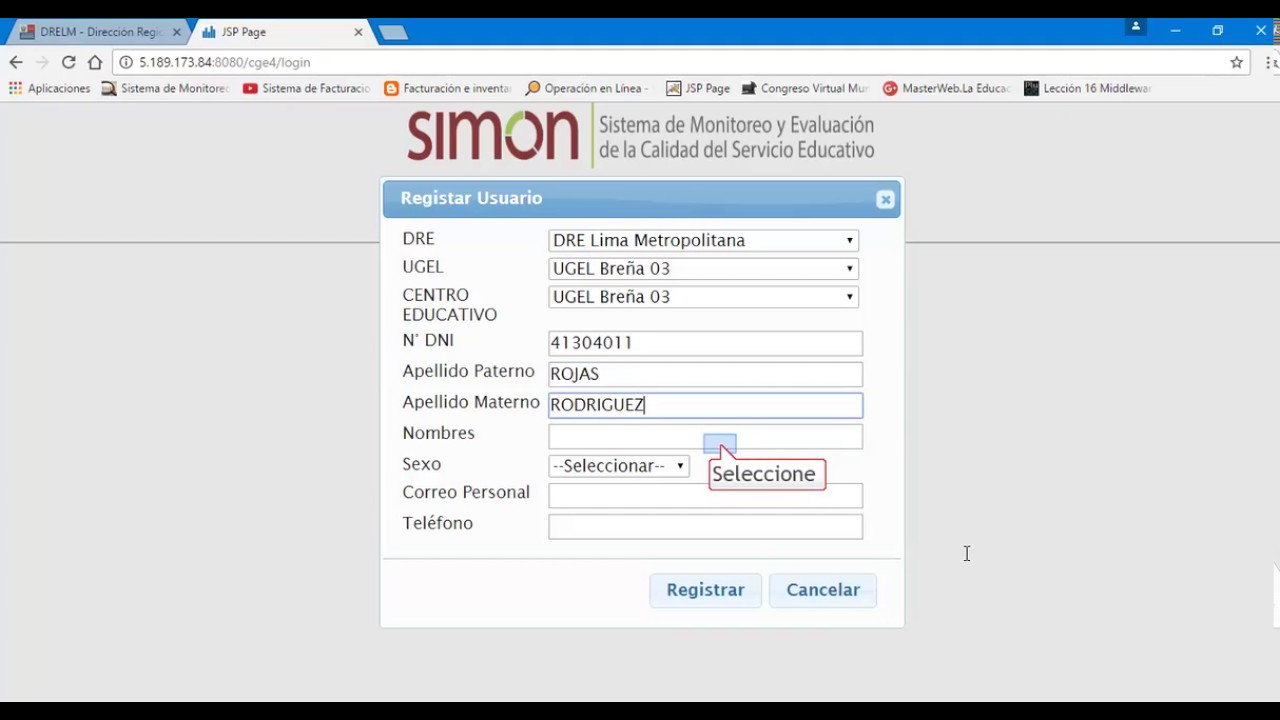Click the SIMON logo

coord(493,135)
